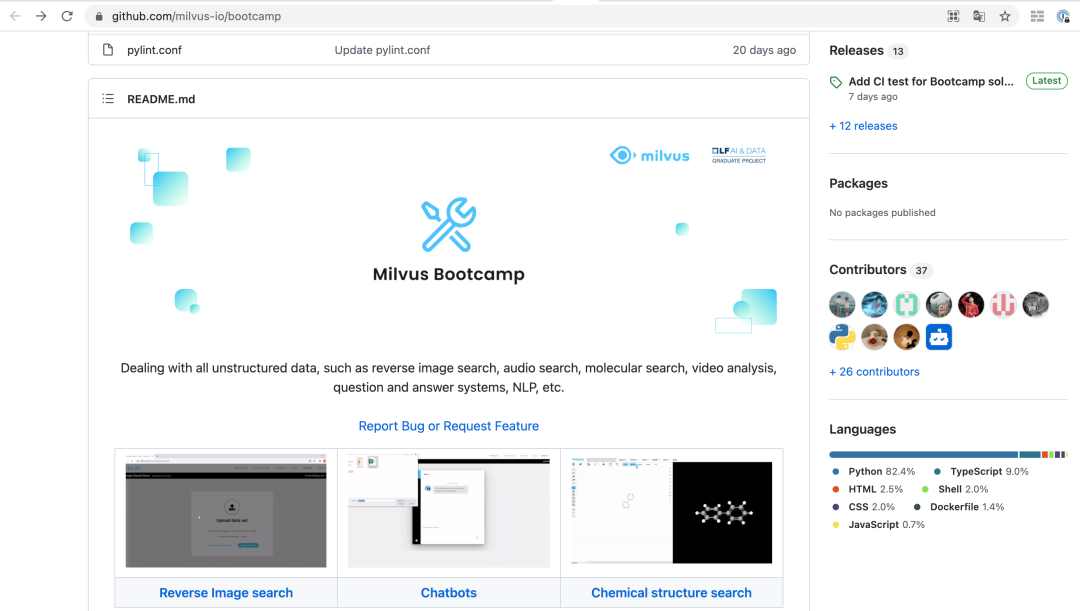The image size is (1080, 611).
Task: Open the Reverse Image search thumbnail
Action: (x=226, y=510)
